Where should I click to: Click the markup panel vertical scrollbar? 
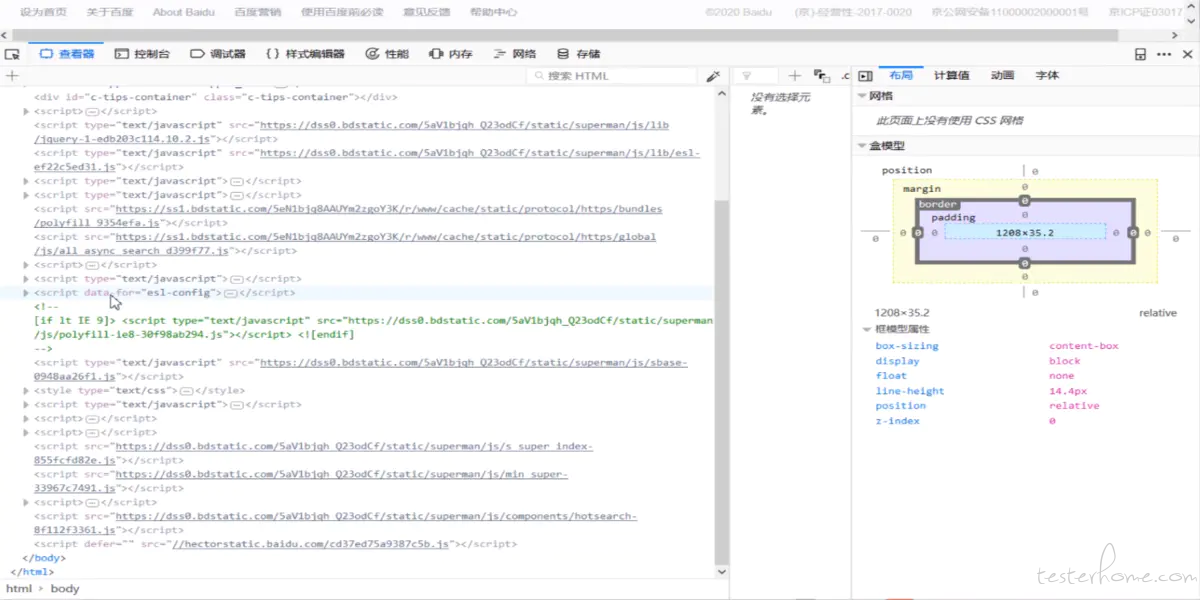tap(722, 380)
